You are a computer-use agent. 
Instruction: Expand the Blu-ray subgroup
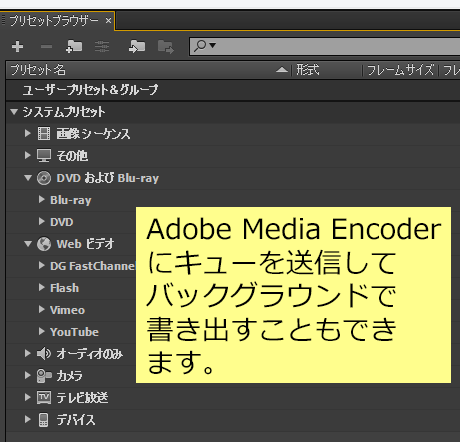click(42, 199)
